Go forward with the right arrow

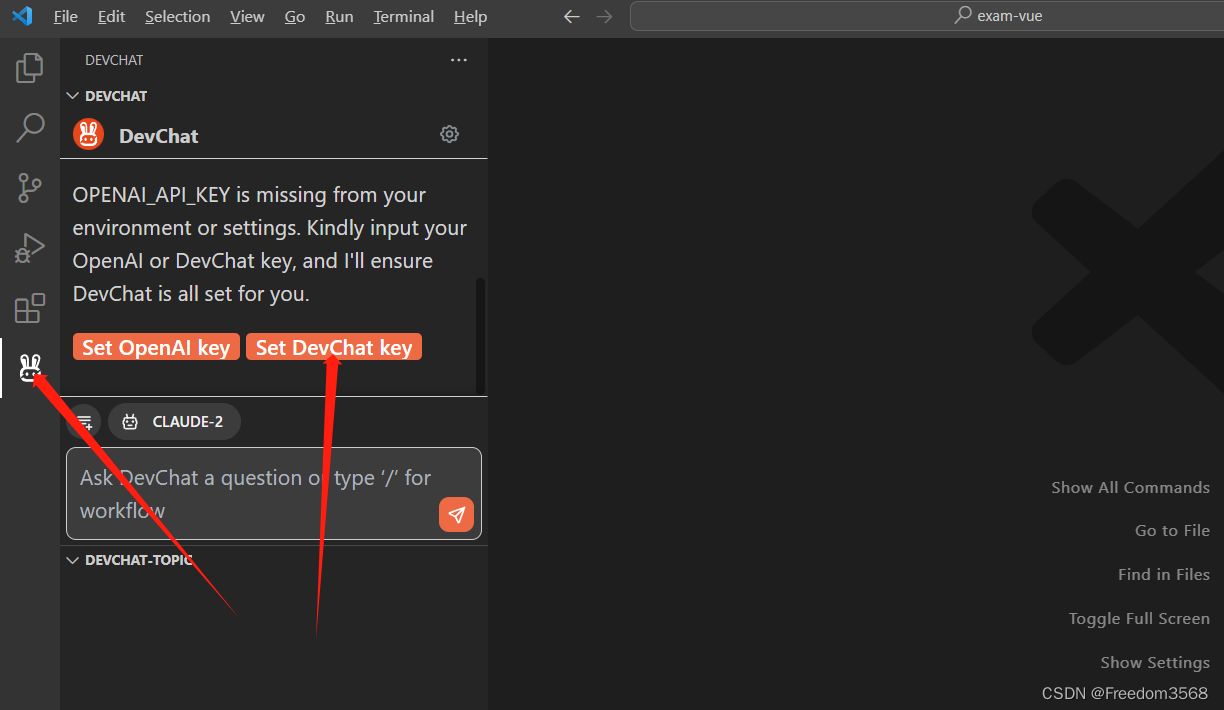click(x=604, y=16)
